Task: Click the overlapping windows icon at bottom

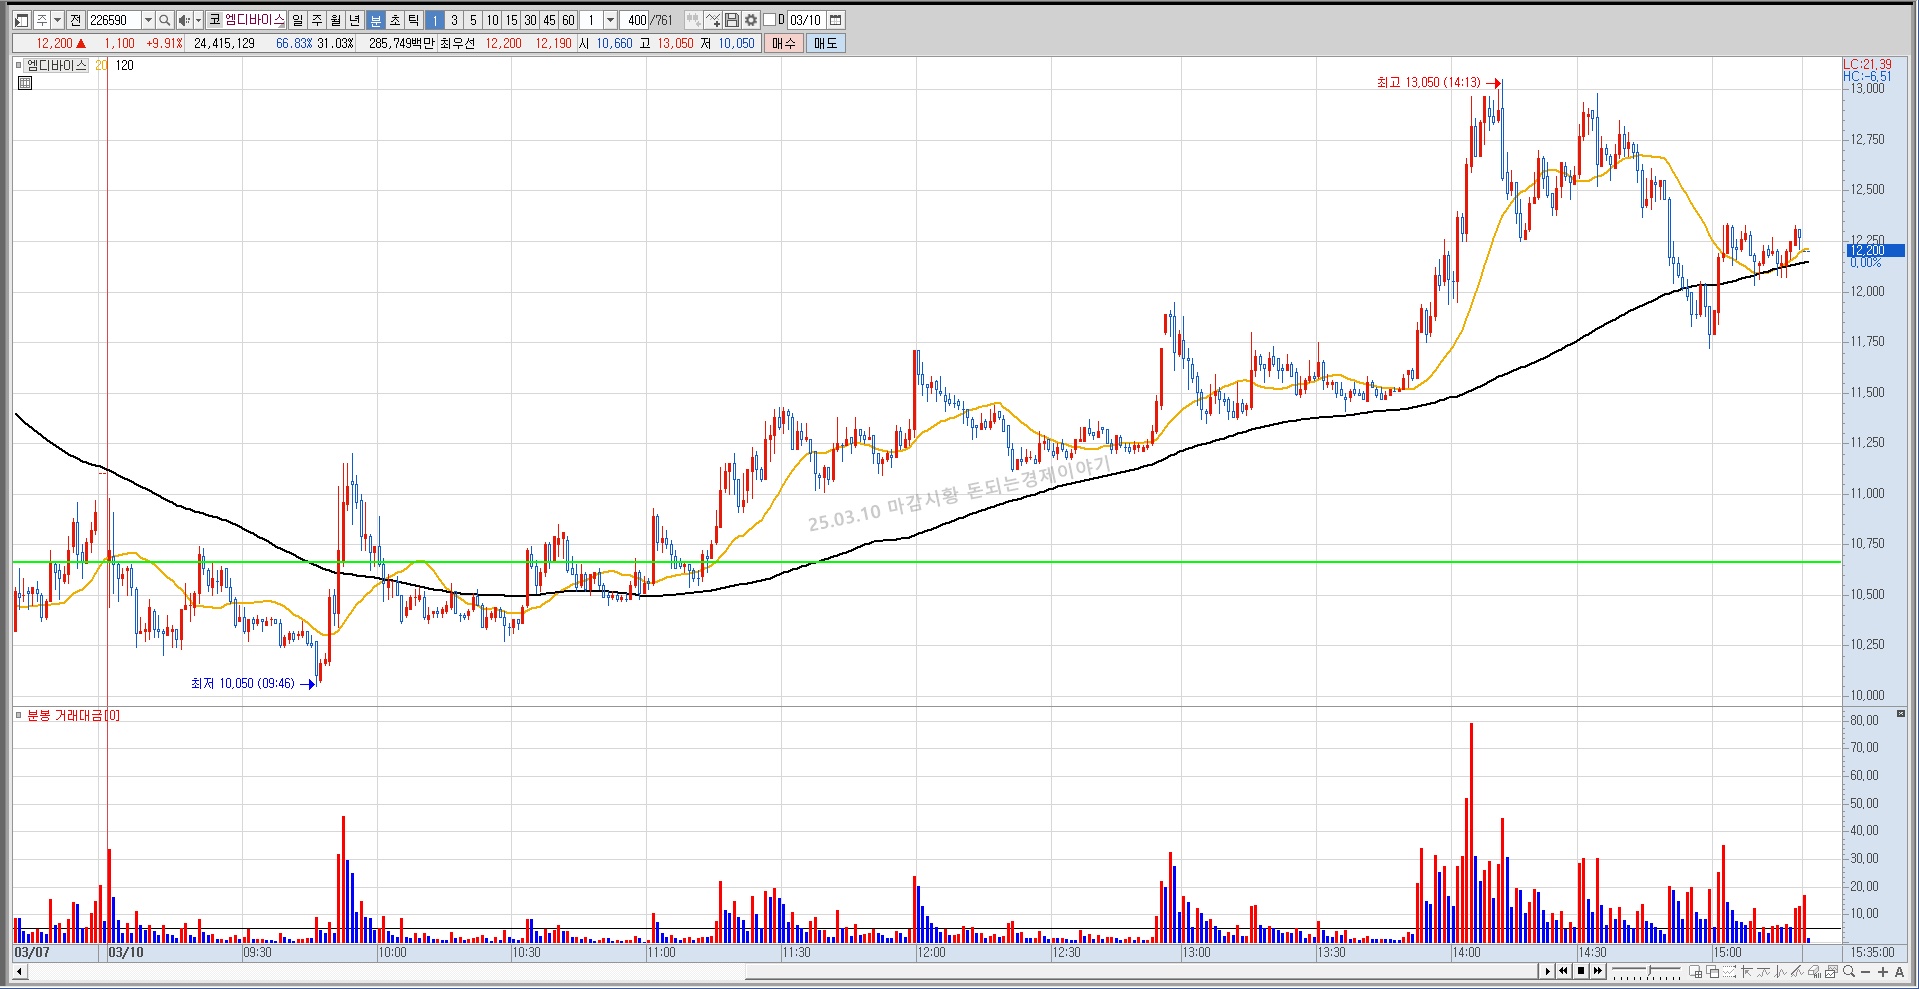Action: point(1712,971)
